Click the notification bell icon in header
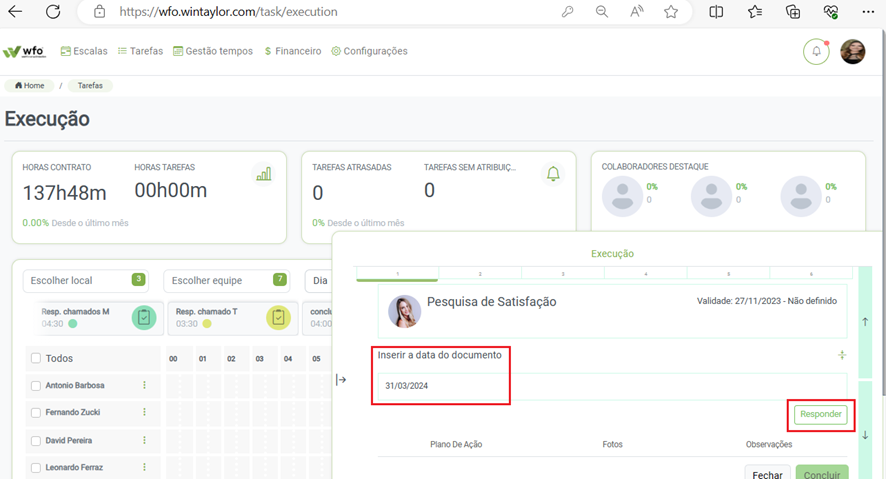Screen dimensions: 886x479 (816, 52)
